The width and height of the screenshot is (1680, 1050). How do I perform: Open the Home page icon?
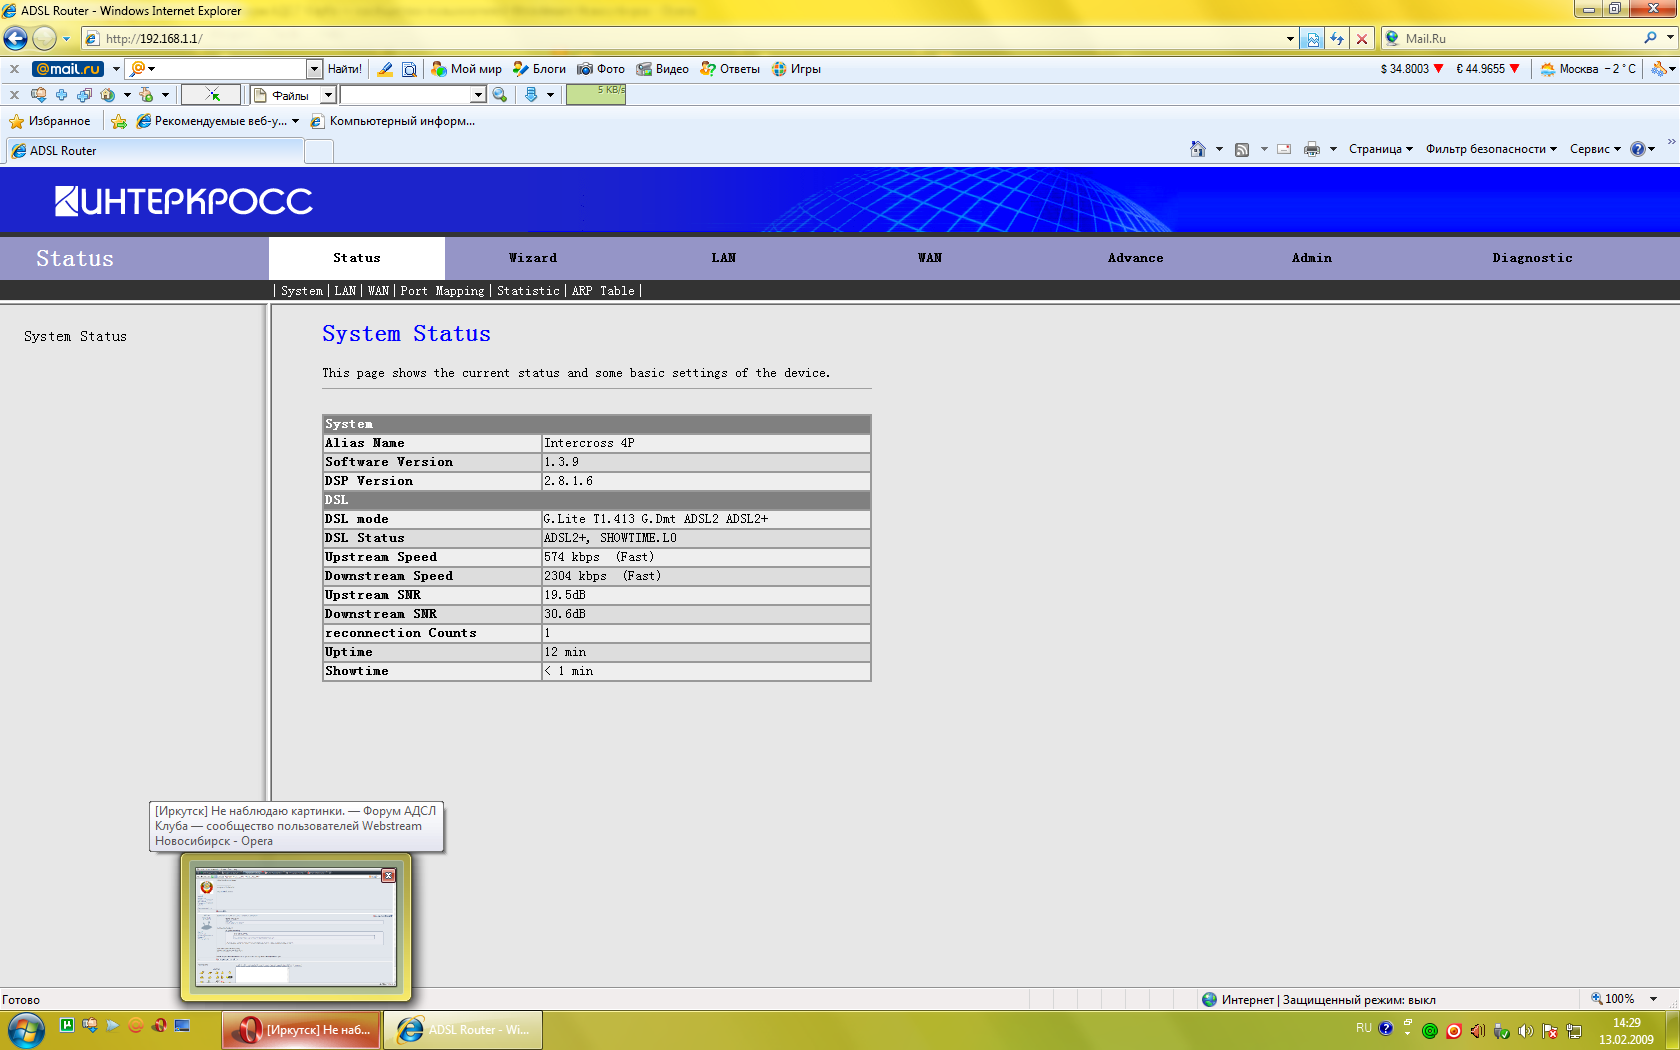pyautogui.click(x=1197, y=149)
